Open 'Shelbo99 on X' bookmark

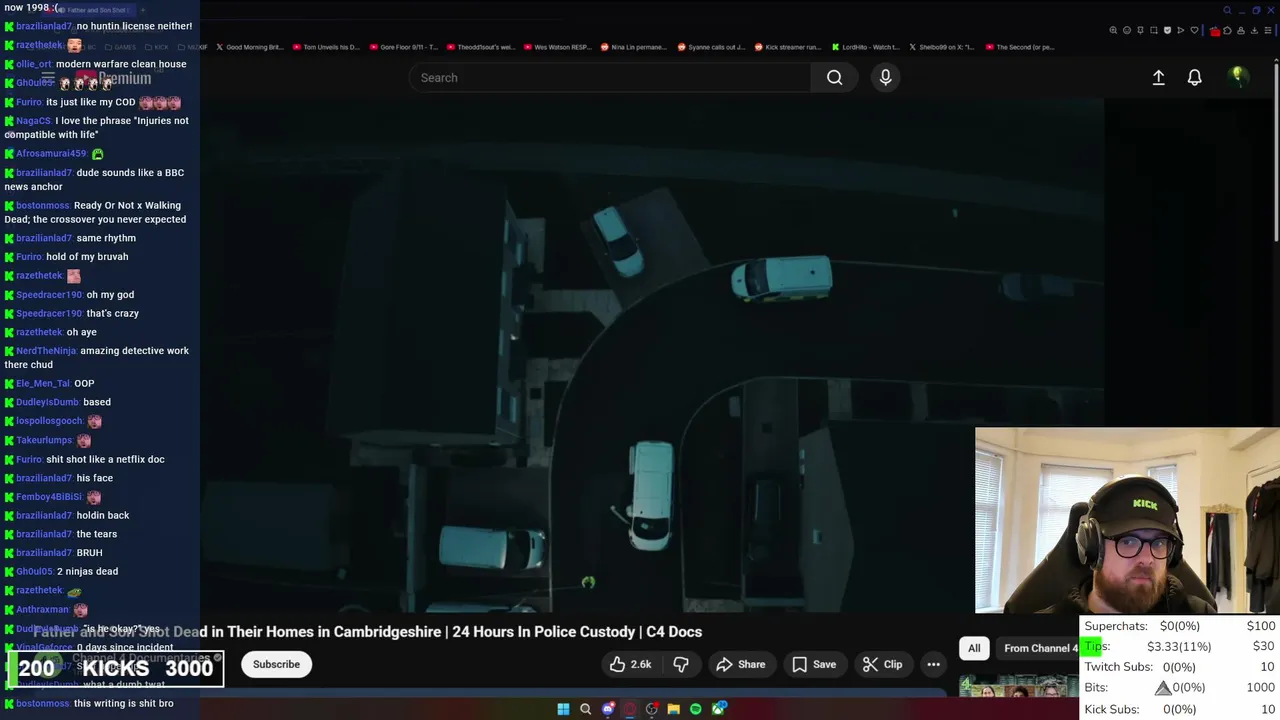click(942, 47)
